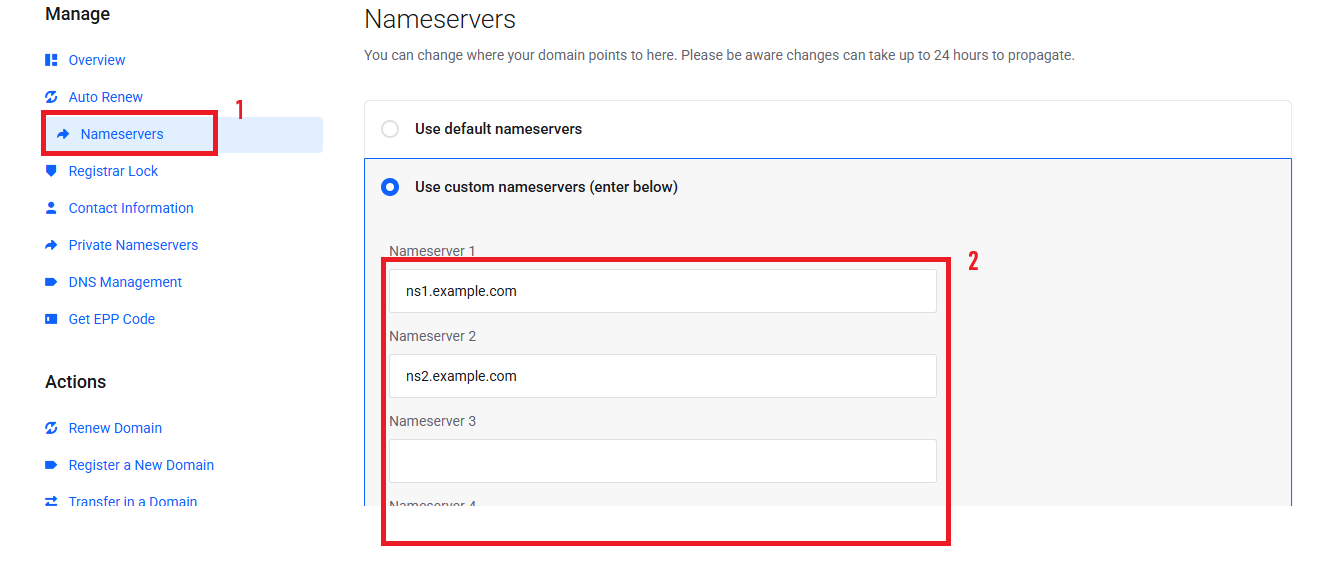Select the Use default nameservers radio button
Viewport: 1331px width, 571px height.
pyautogui.click(x=390, y=129)
